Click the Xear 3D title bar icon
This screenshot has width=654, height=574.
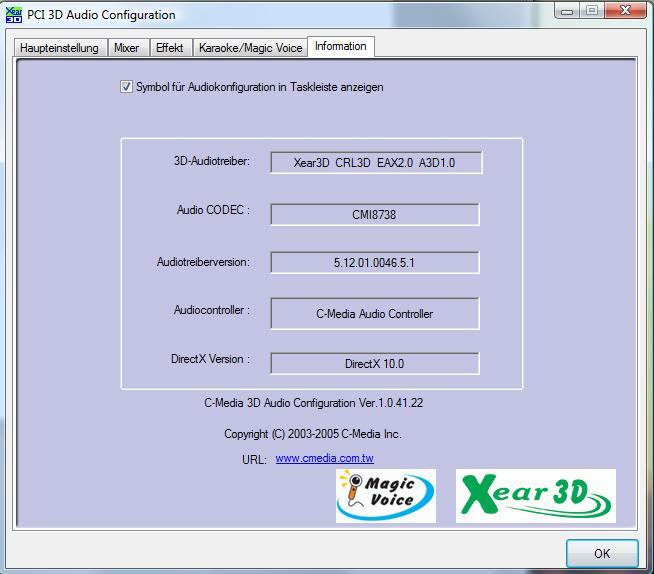click(x=14, y=15)
